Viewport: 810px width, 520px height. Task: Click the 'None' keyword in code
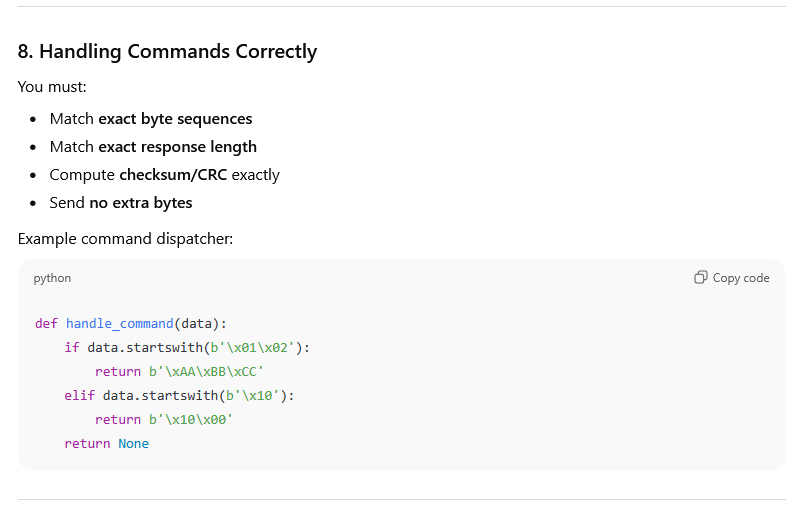click(133, 443)
